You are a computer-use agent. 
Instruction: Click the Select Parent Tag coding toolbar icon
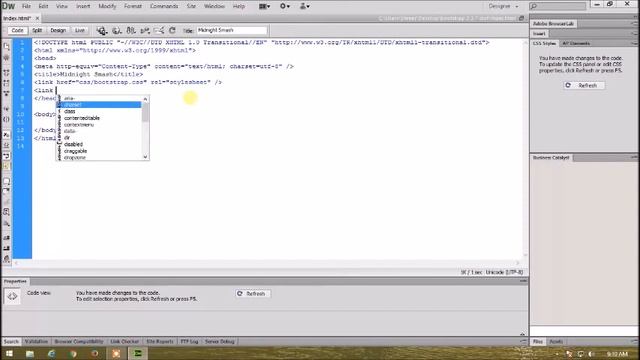coord(7,109)
